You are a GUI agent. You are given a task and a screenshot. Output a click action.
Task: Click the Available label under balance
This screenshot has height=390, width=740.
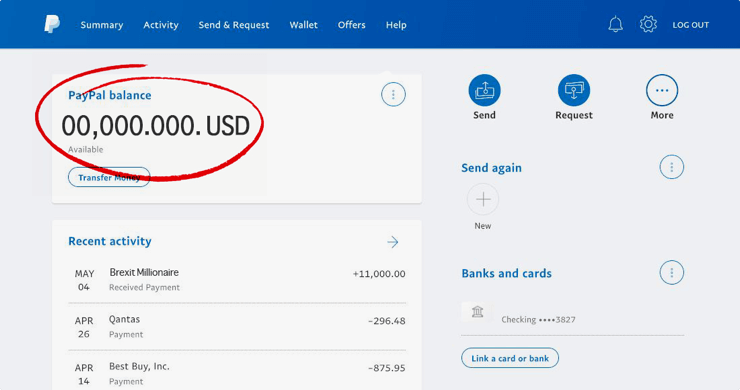tap(85, 150)
